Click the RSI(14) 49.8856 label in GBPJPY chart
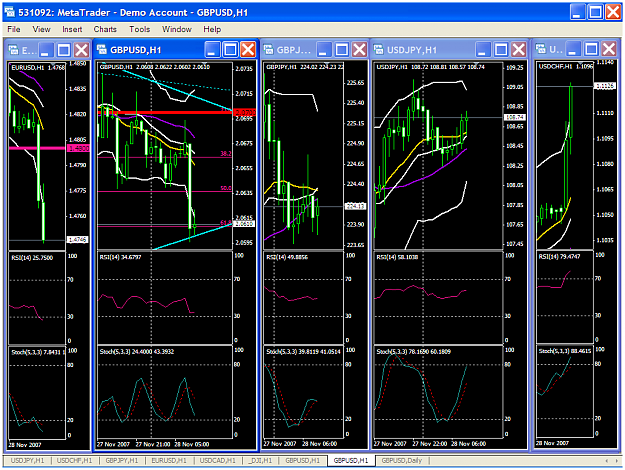The width and height of the screenshot is (625, 470). (x=287, y=257)
